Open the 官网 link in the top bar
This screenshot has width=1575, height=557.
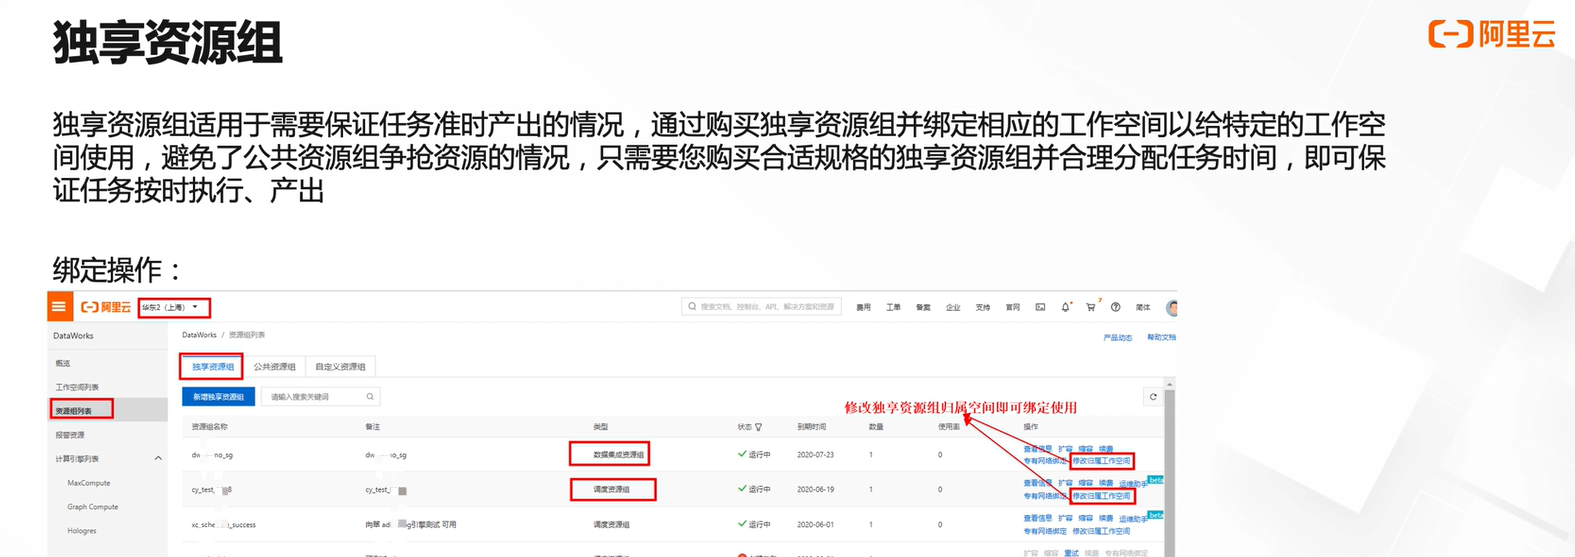(x=1013, y=307)
